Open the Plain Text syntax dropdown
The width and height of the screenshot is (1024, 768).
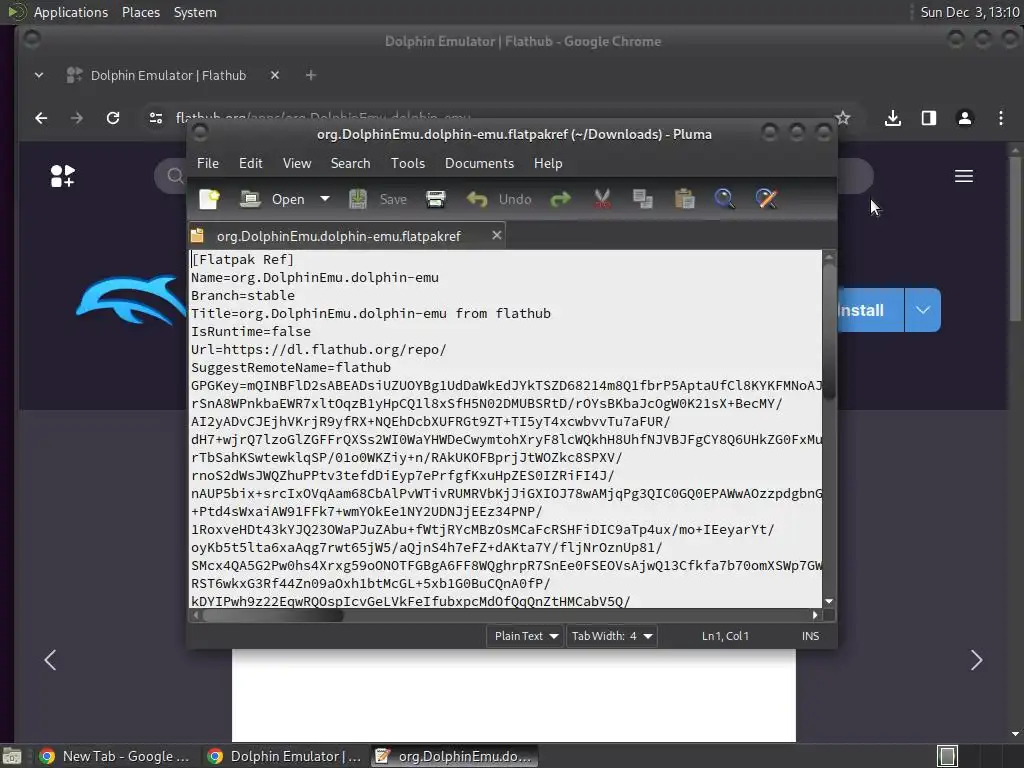coord(526,636)
